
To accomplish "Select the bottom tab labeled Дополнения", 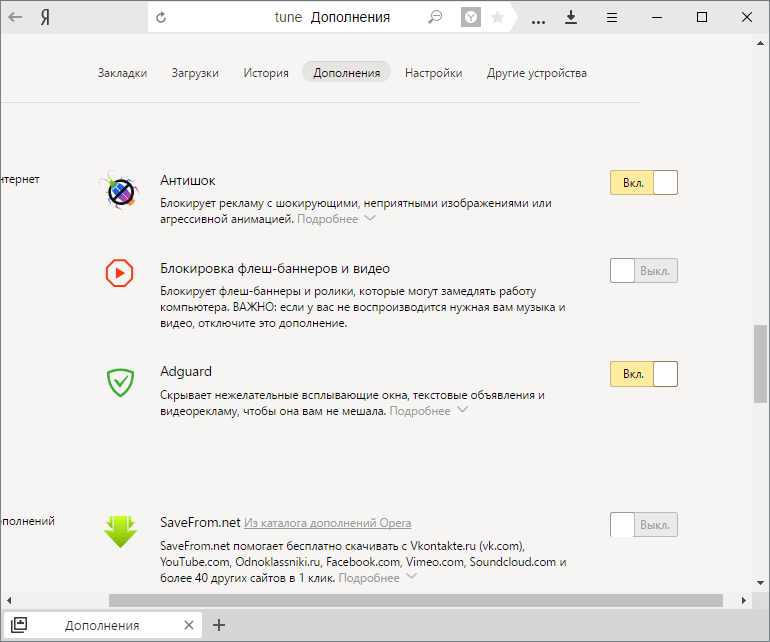I will pos(102,625).
